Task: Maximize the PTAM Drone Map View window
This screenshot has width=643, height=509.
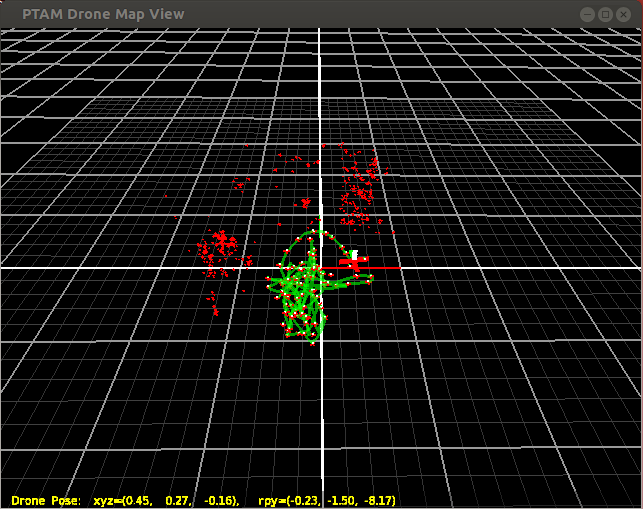Action: pyautogui.click(x=606, y=14)
